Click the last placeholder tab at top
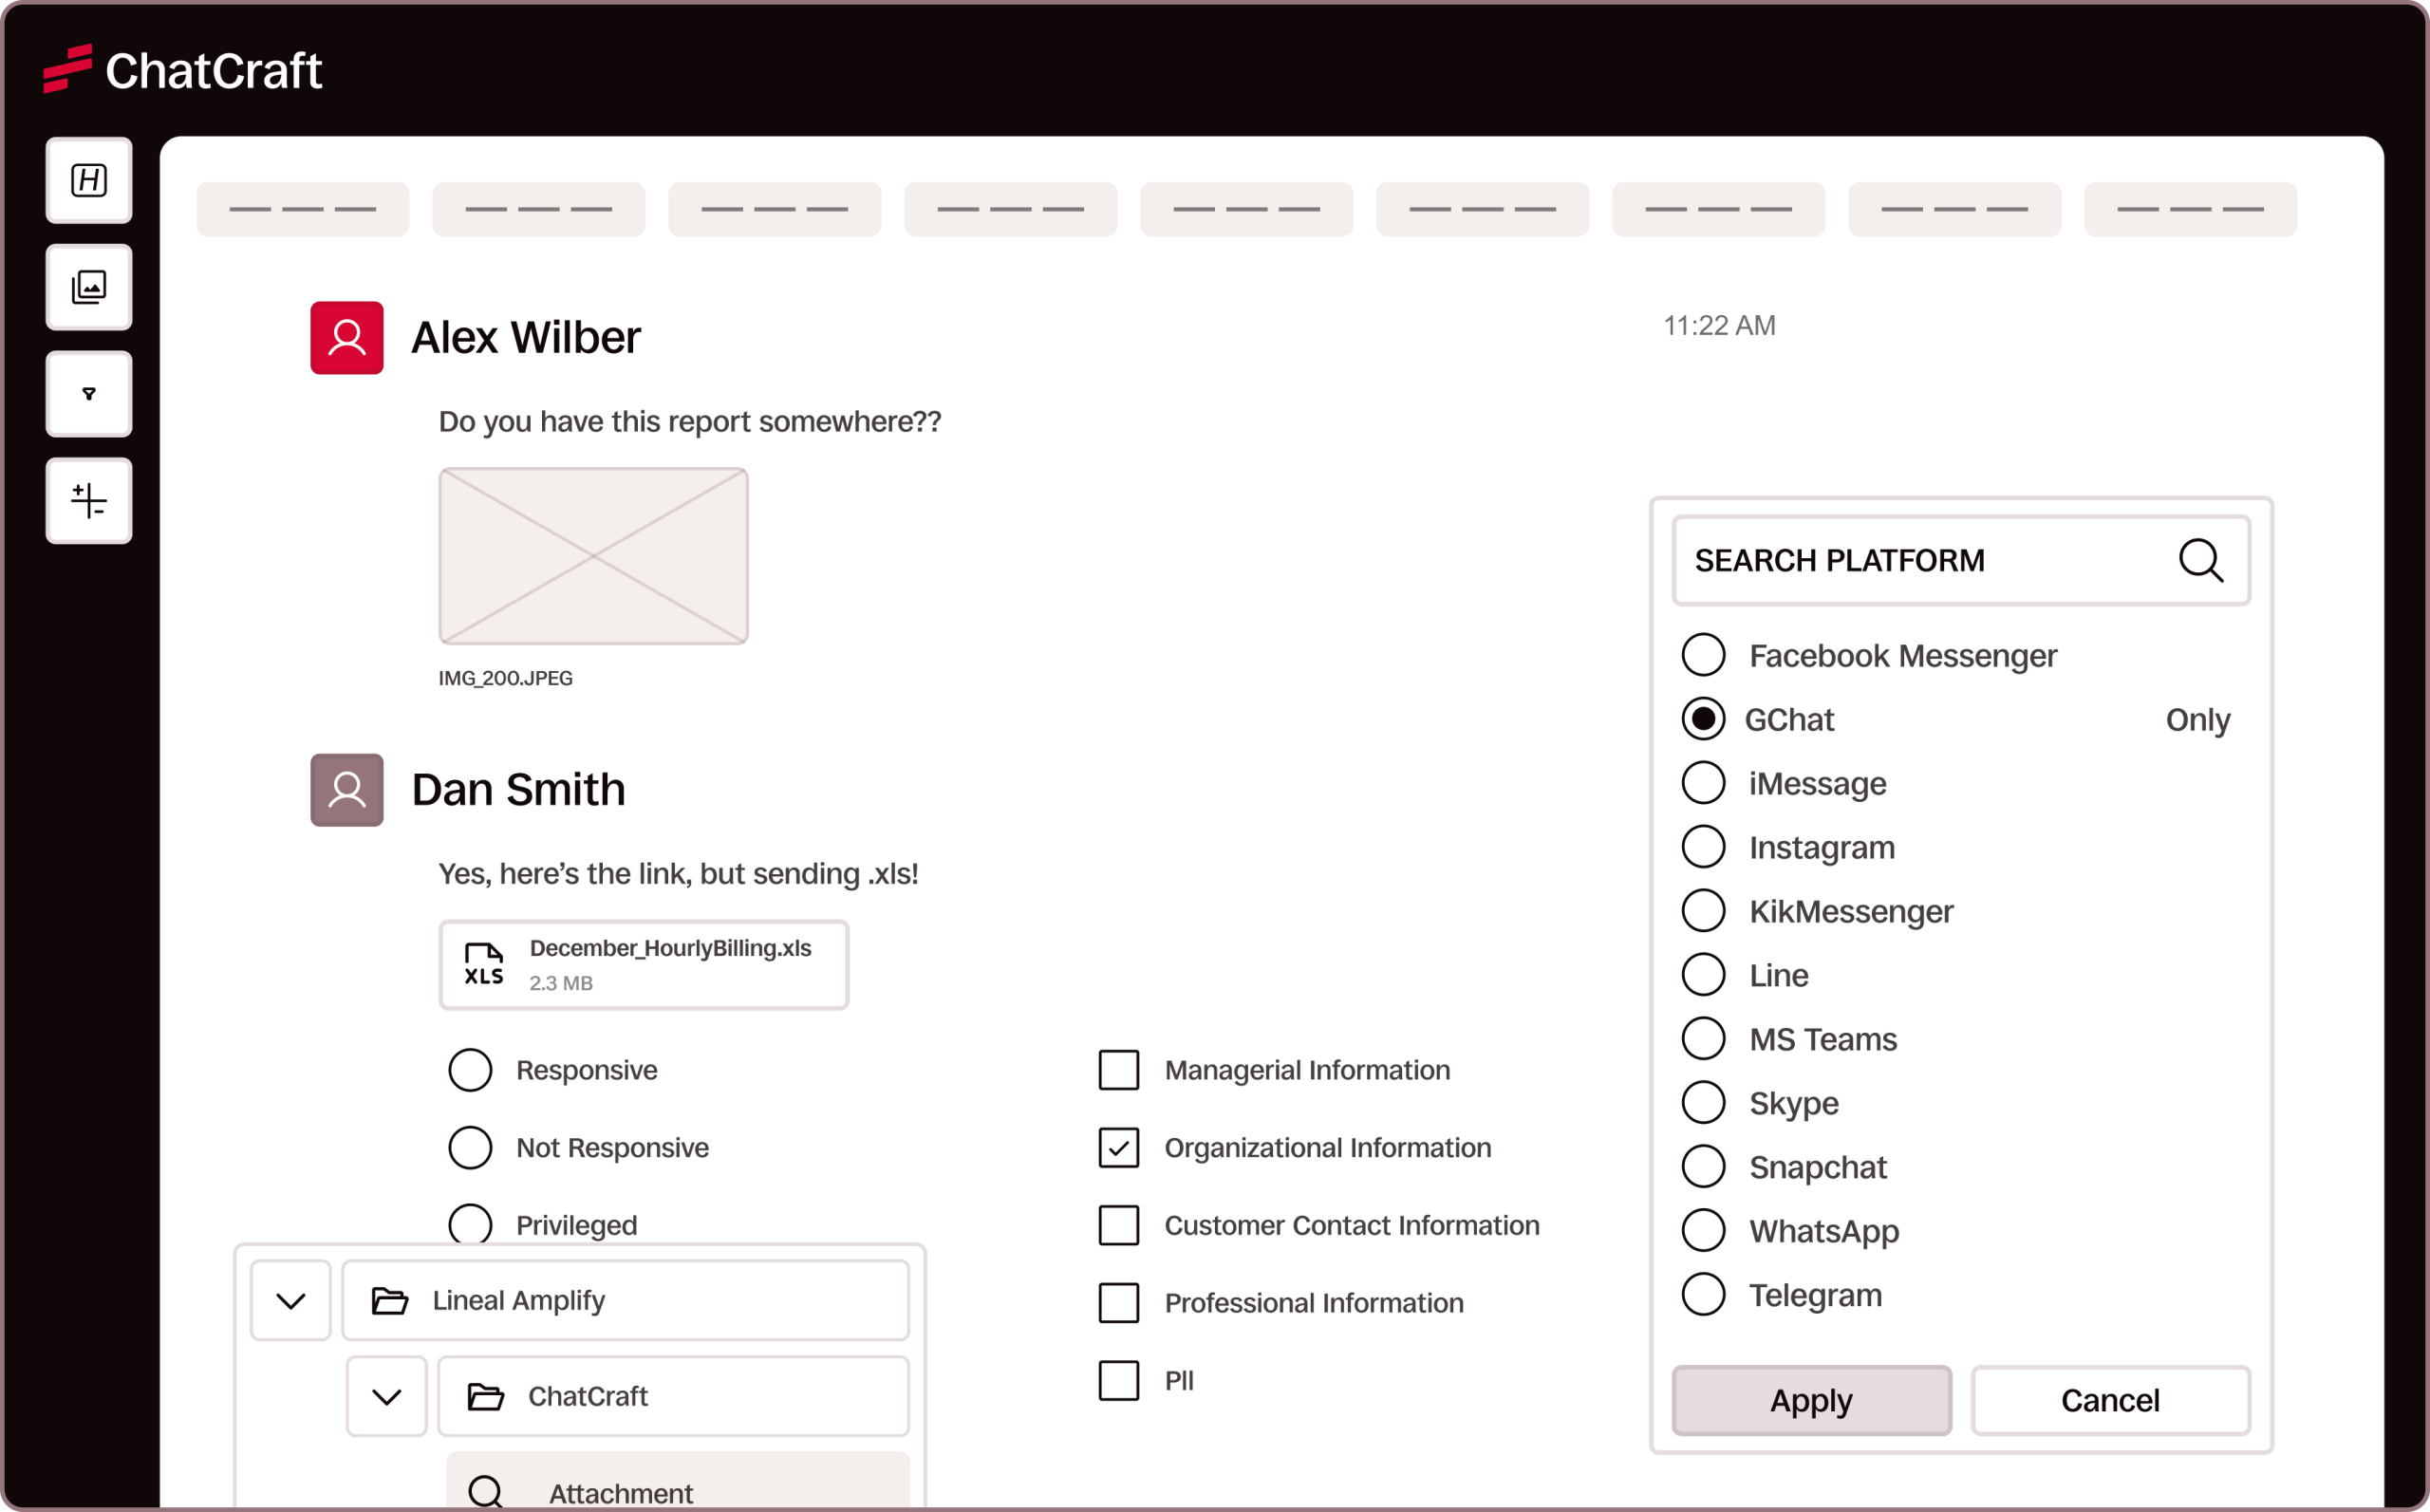The height and width of the screenshot is (1512, 2430). point(2190,209)
